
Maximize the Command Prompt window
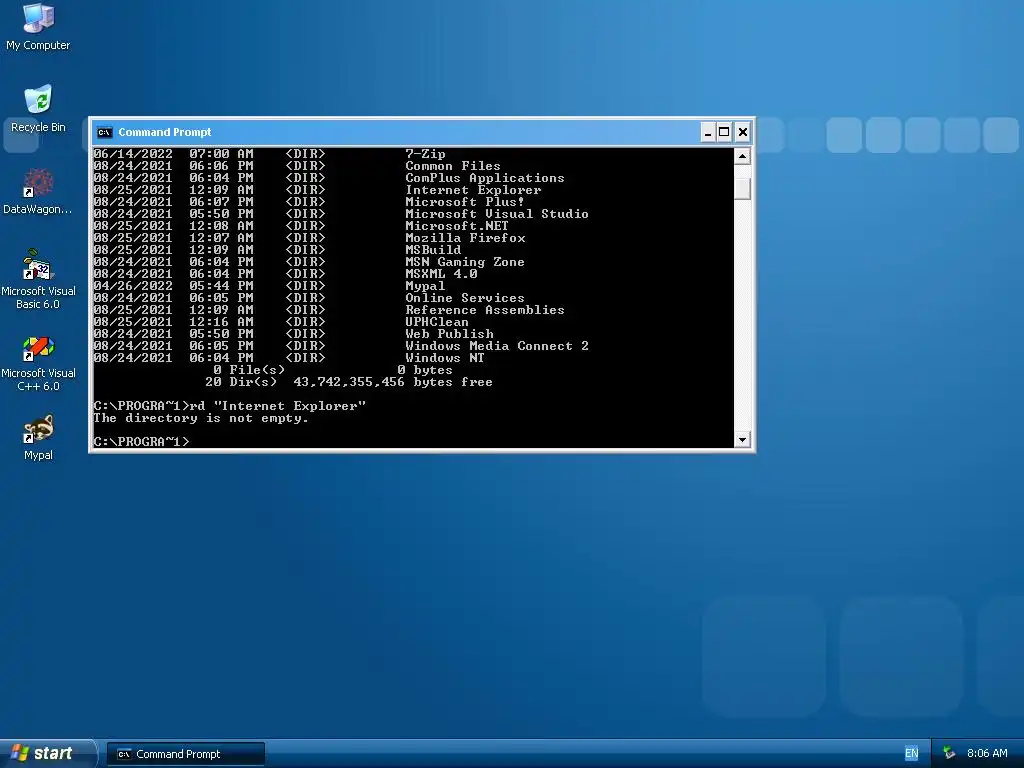[724, 133]
